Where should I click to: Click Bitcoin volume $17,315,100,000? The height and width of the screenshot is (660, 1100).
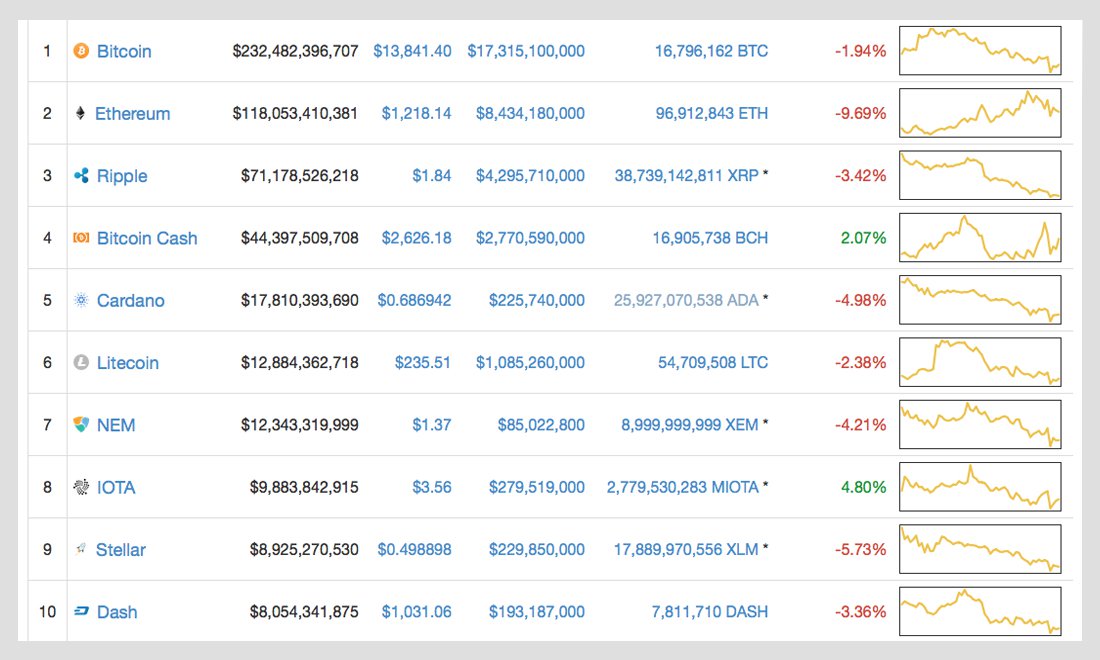526,51
